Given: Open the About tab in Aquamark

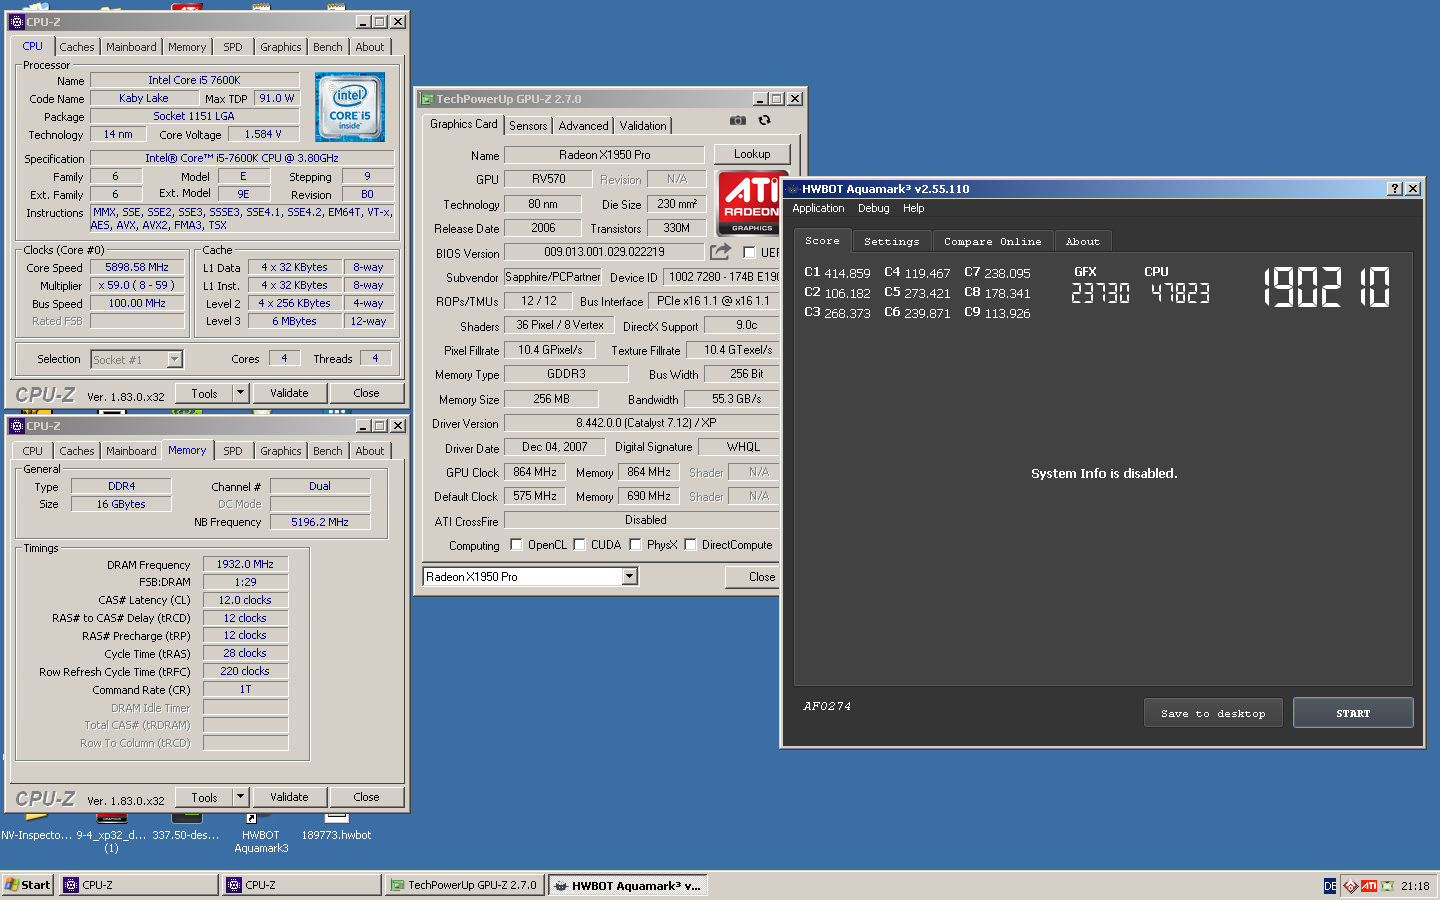Looking at the screenshot, I should [1082, 241].
